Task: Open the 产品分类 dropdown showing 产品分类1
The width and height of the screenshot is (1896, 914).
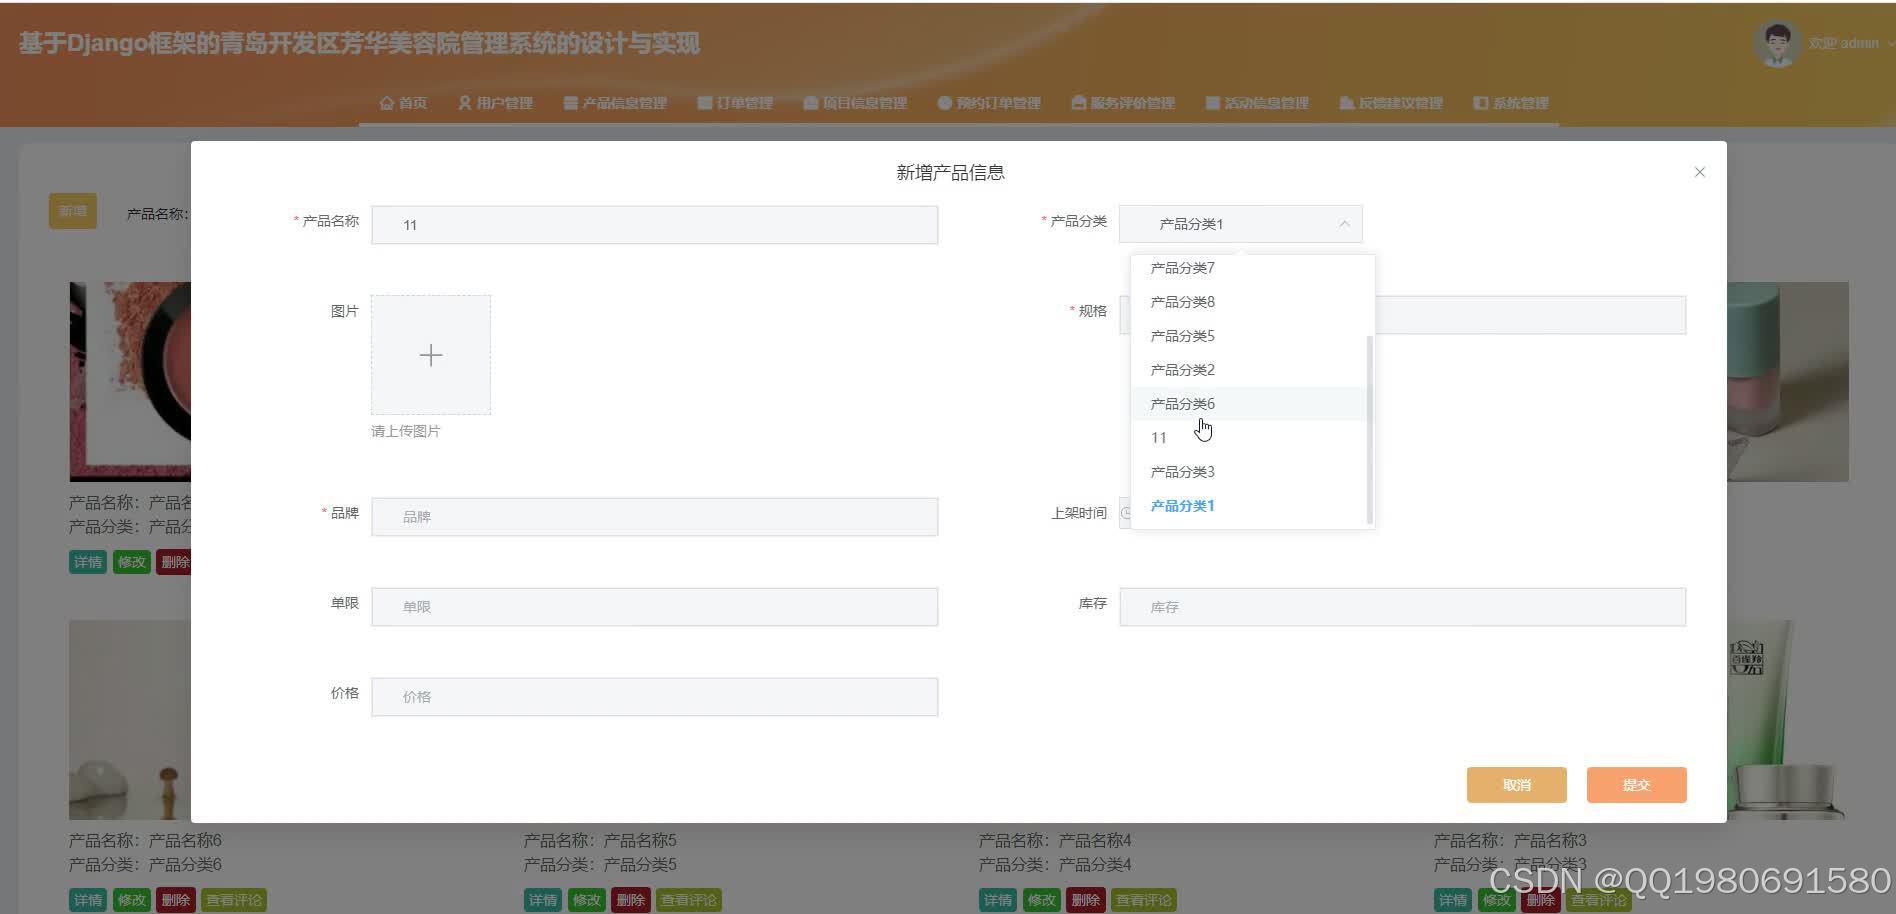Action: coord(1240,224)
